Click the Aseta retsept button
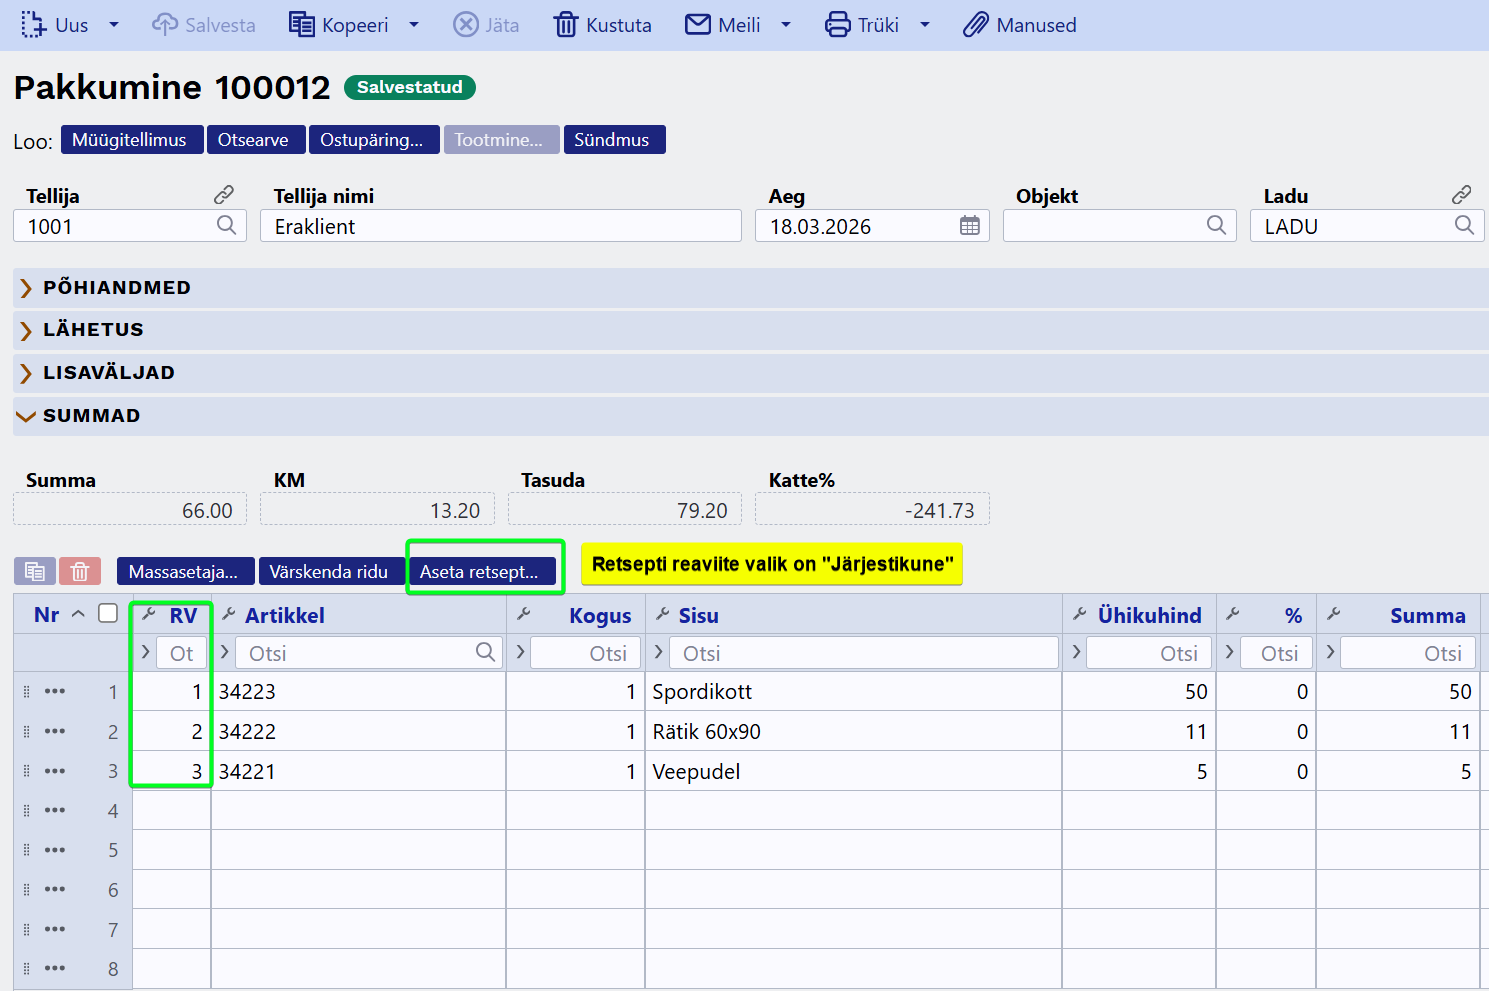This screenshot has width=1489, height=991. coord(480,572)
